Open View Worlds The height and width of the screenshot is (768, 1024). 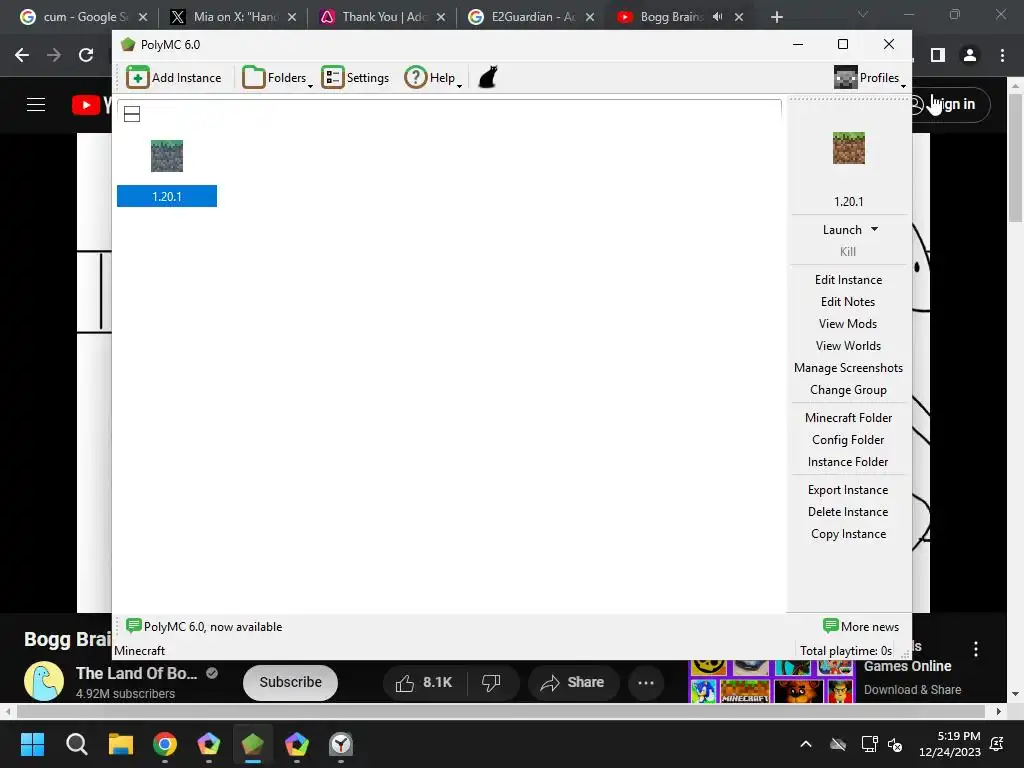tap(848, 346)
